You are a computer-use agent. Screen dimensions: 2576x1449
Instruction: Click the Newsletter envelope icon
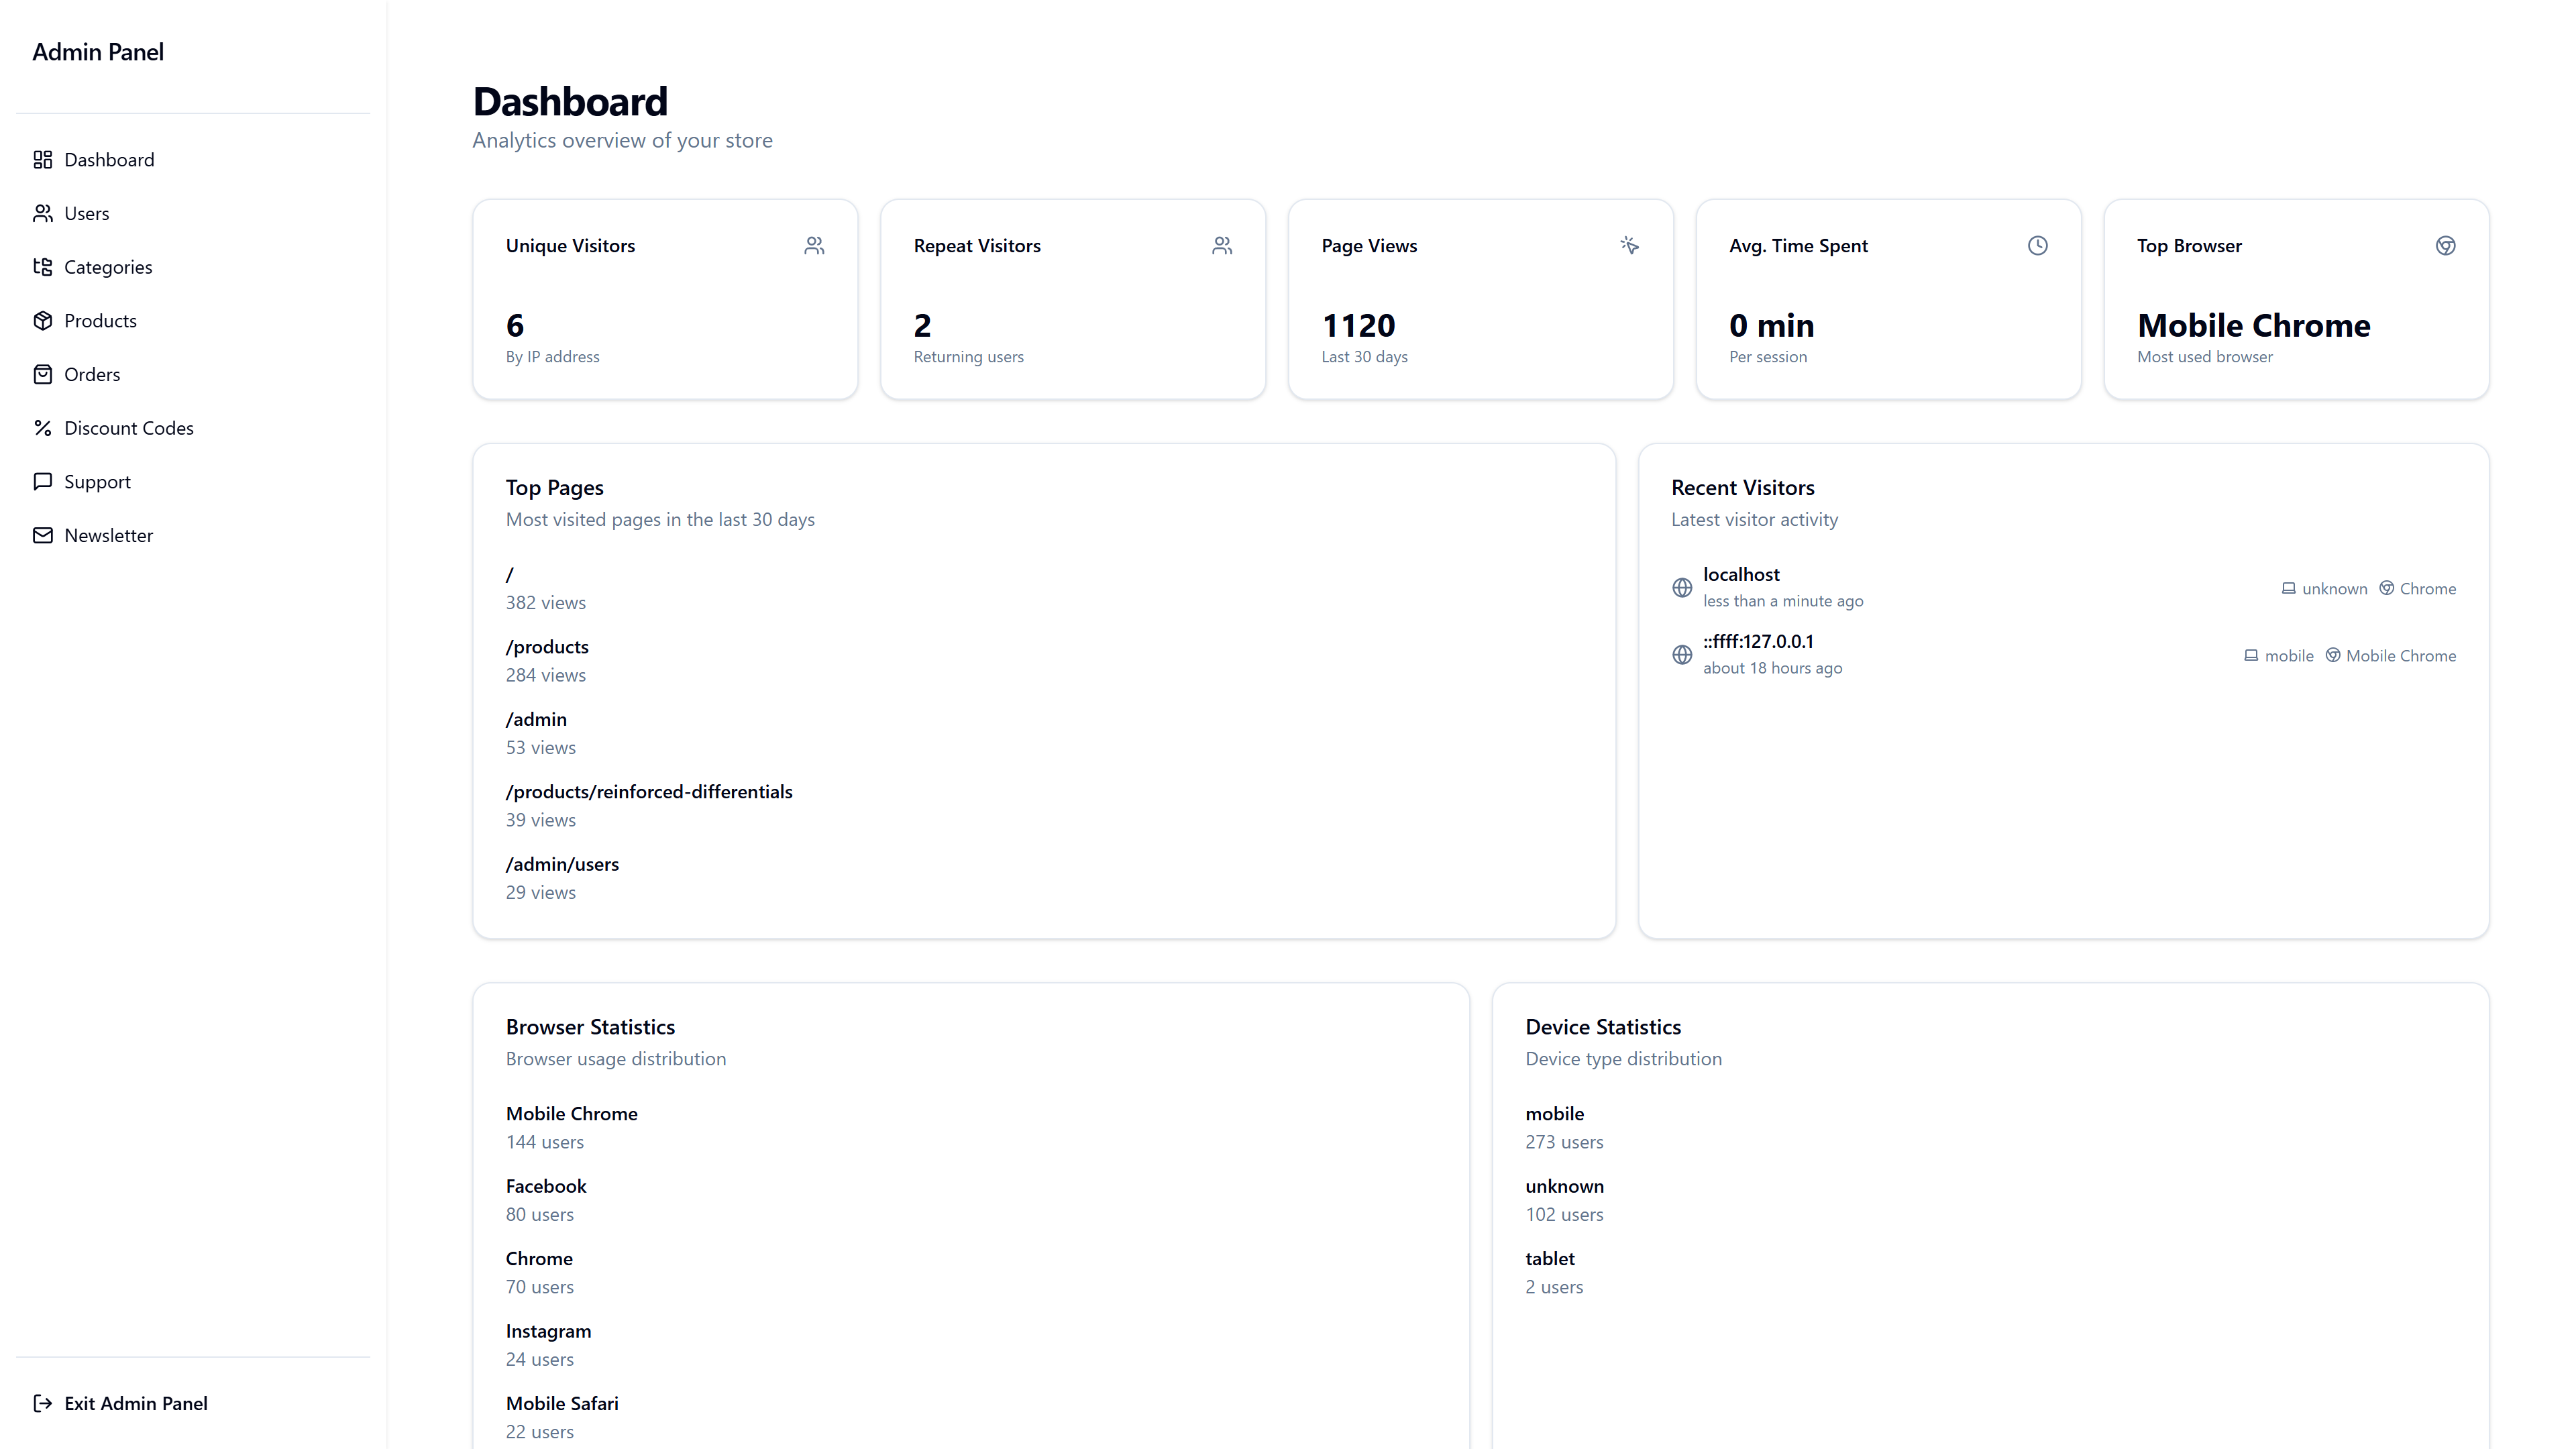point(42,535)
